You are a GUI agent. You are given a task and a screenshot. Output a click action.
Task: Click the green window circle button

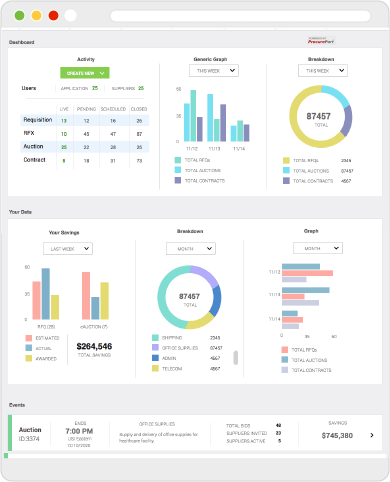coord(19,16)
